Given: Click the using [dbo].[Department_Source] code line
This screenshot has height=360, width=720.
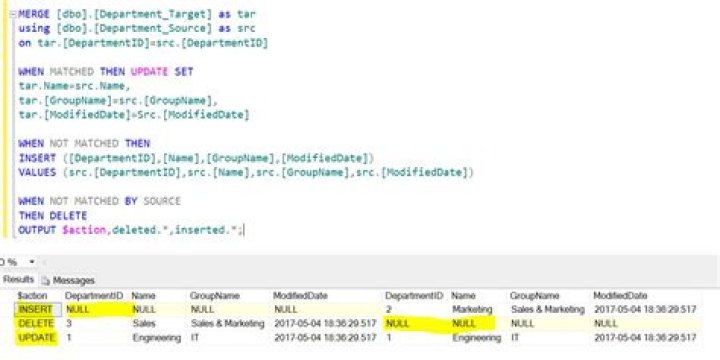Looking at the screenshot, I should point(137,28).
